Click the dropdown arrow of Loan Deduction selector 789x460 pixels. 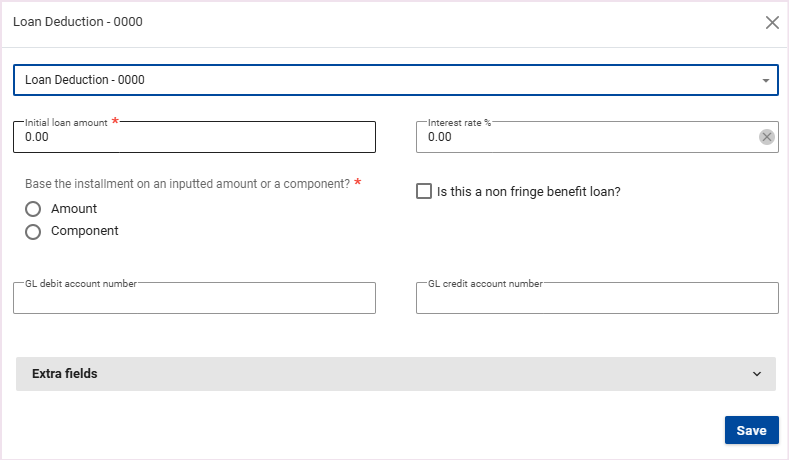point(765,80)
